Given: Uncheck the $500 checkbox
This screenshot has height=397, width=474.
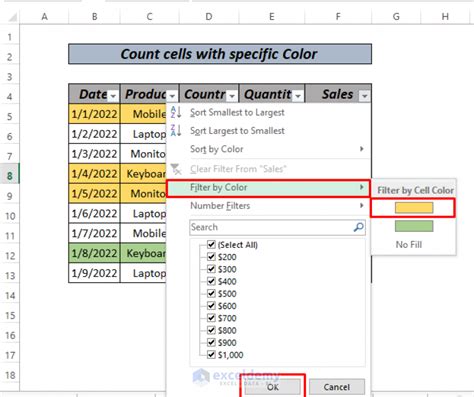Looking at the screenshot, I should pos(211,293).
